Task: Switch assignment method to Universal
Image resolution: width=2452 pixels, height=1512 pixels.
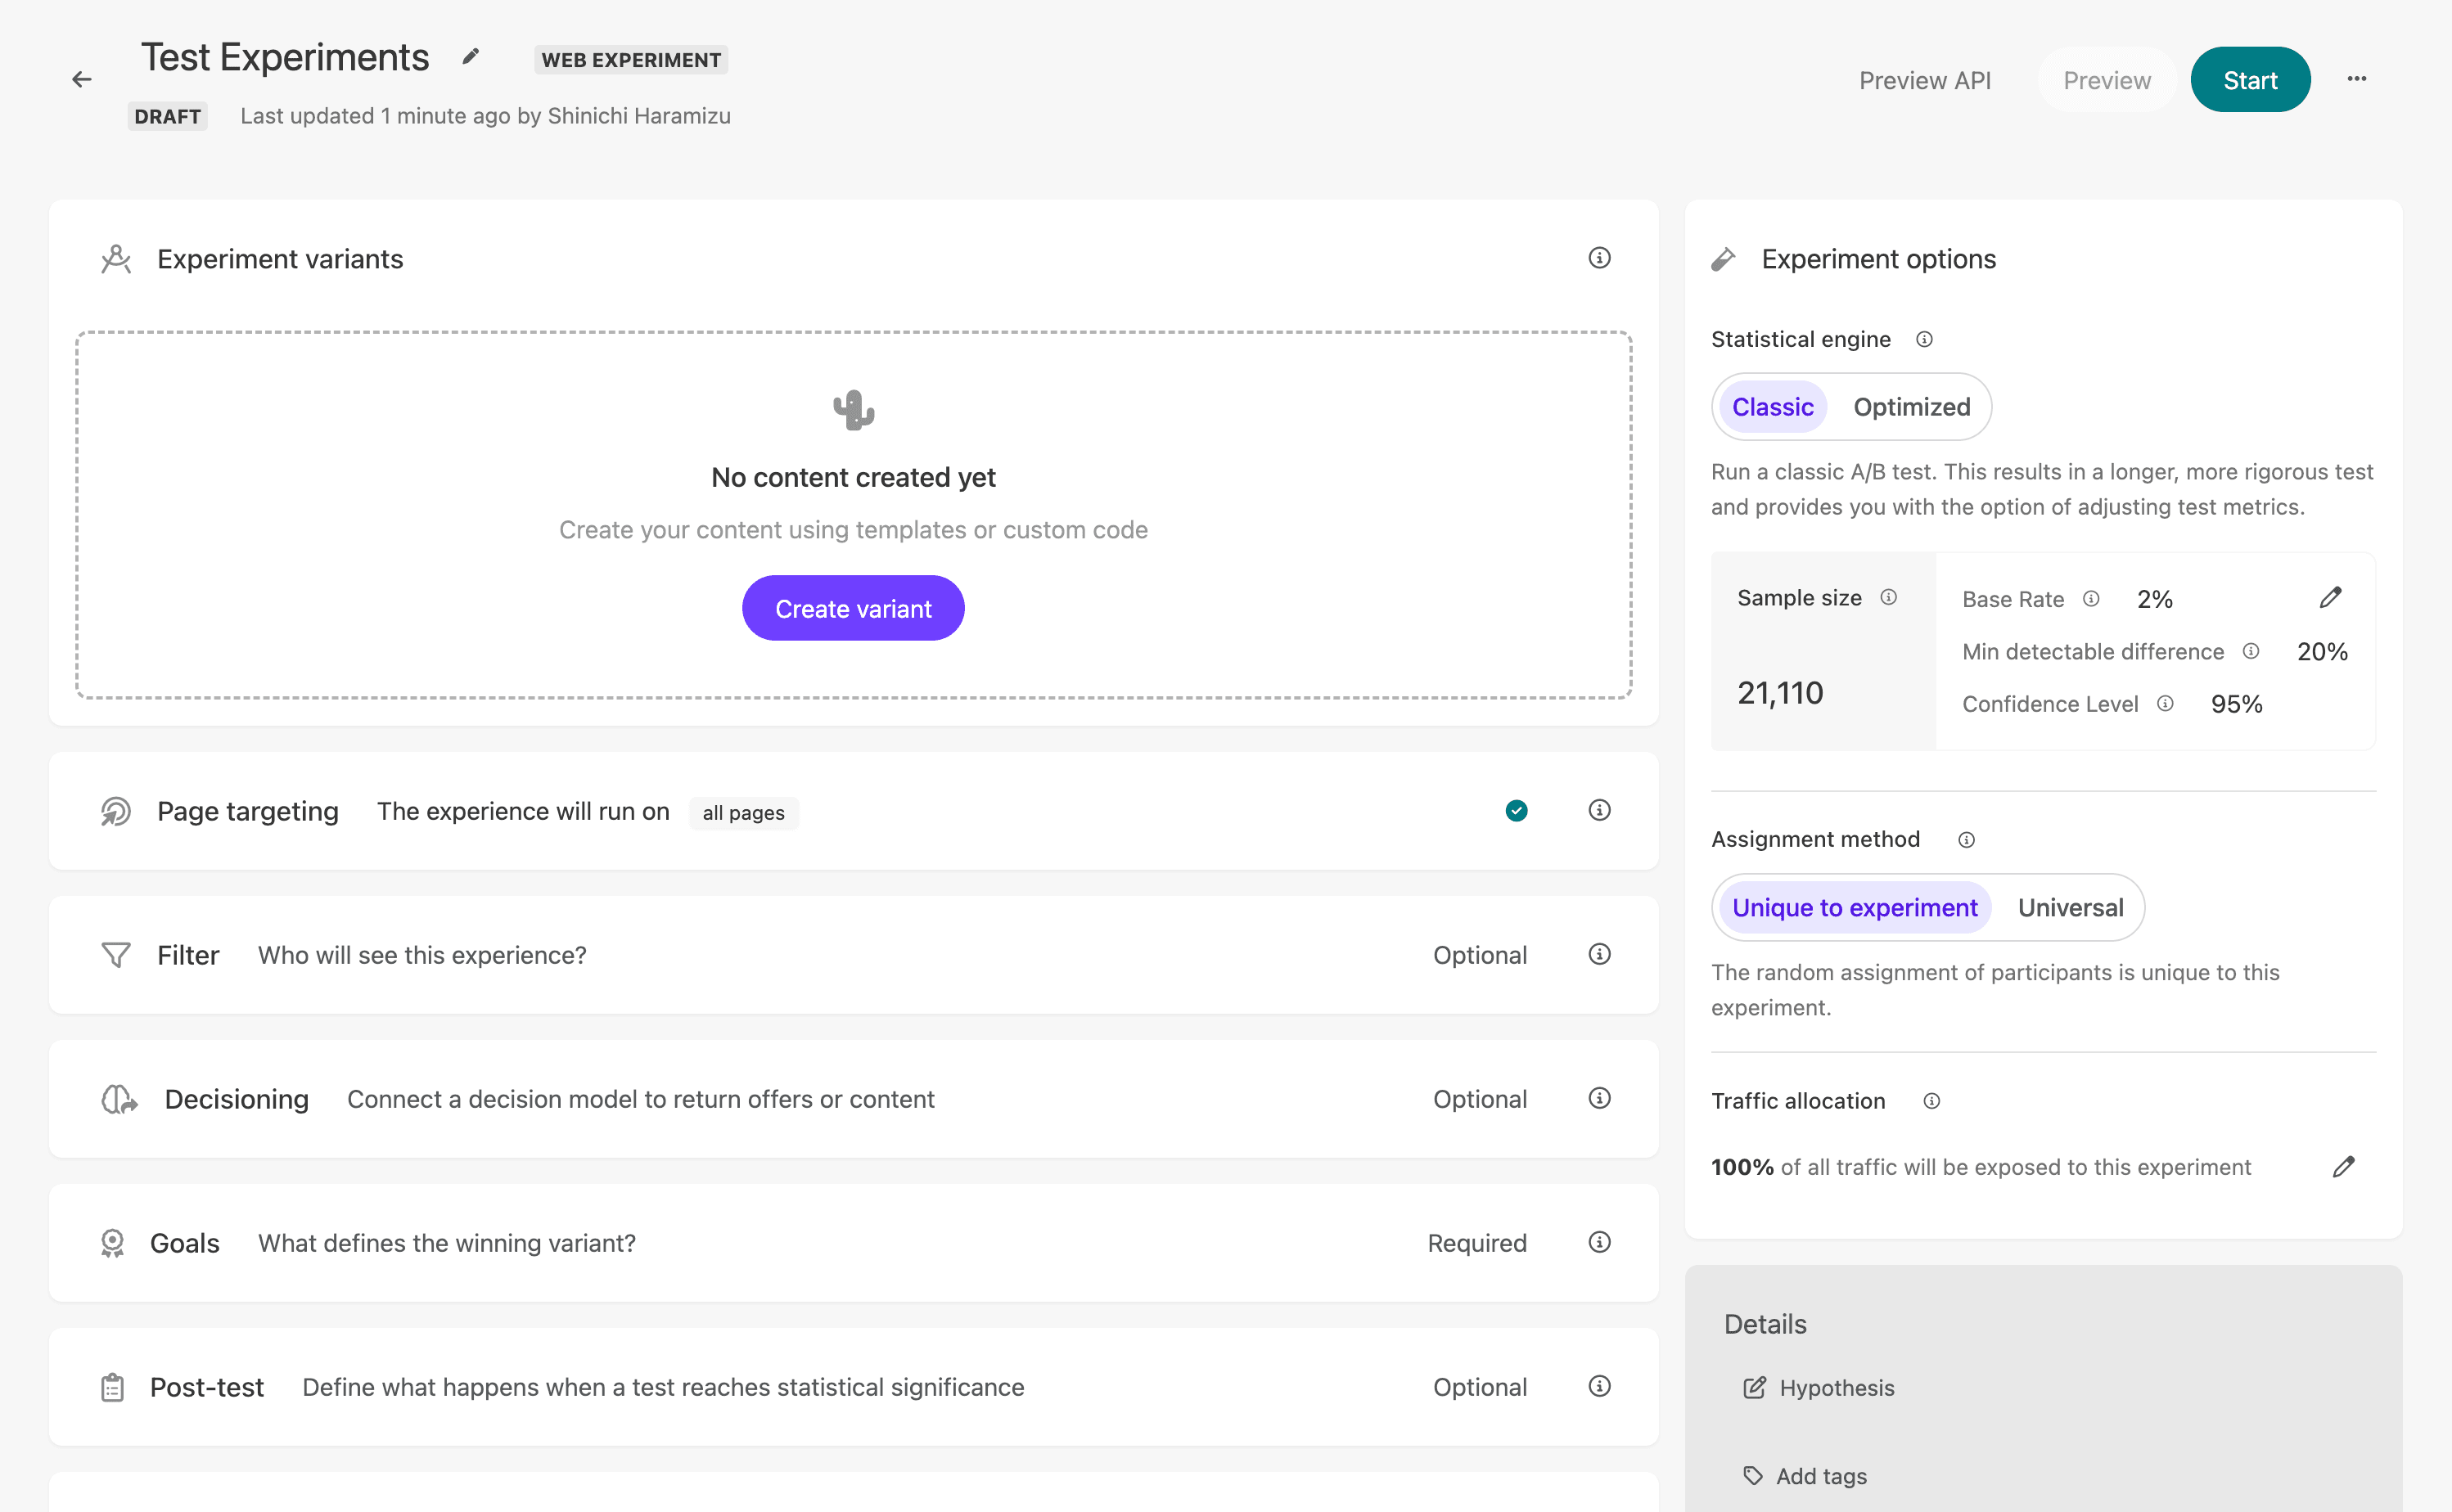Action: coord(2070,907)
